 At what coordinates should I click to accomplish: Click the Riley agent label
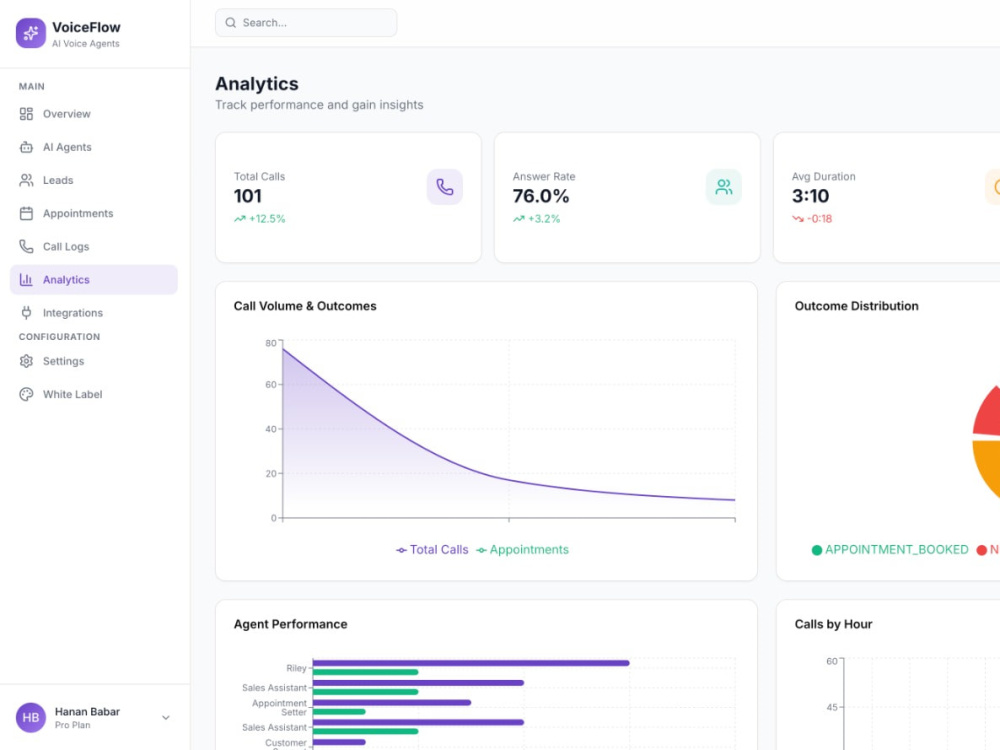click(x=296, y=668)
